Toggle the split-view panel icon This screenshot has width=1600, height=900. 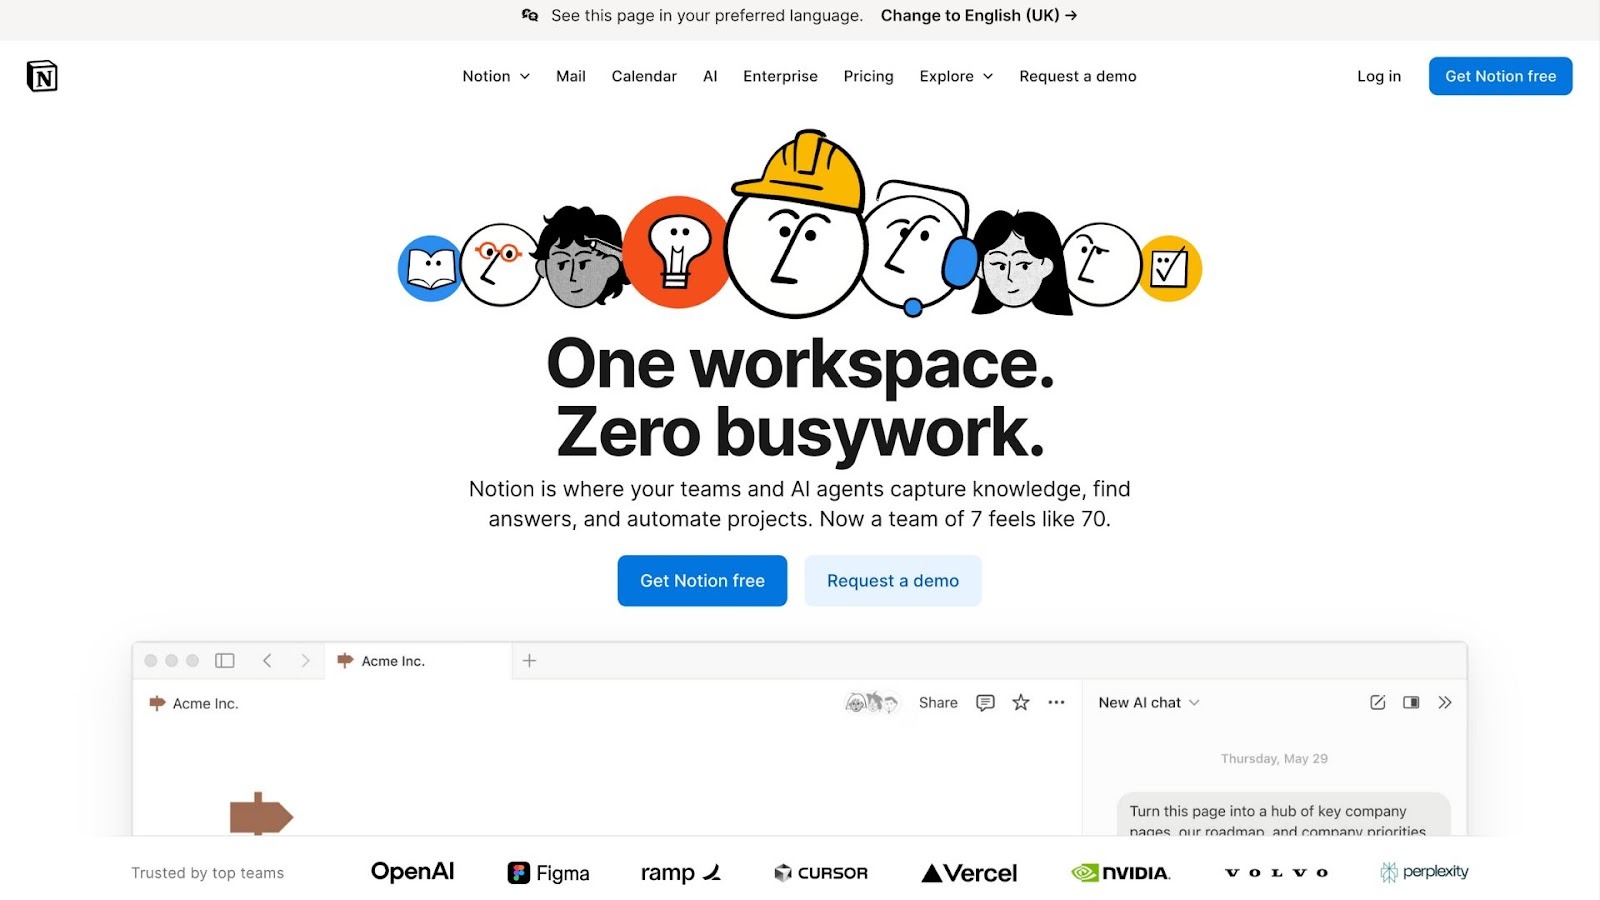(x=1410, y=702)
